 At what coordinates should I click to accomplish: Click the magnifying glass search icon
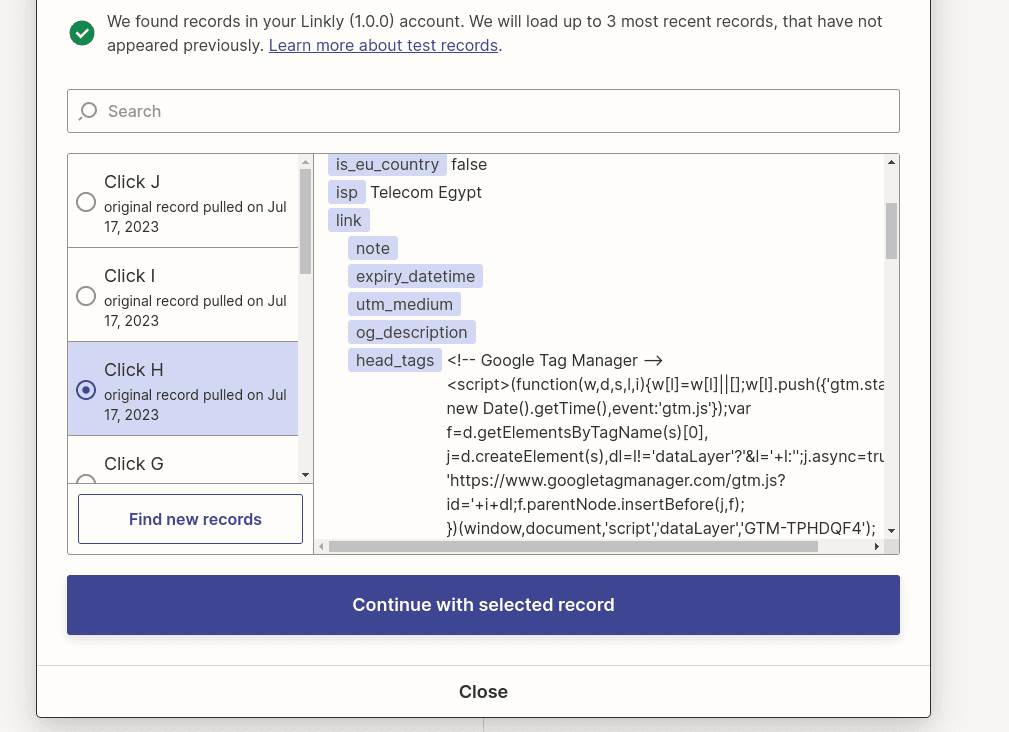[x=88, y=111]
